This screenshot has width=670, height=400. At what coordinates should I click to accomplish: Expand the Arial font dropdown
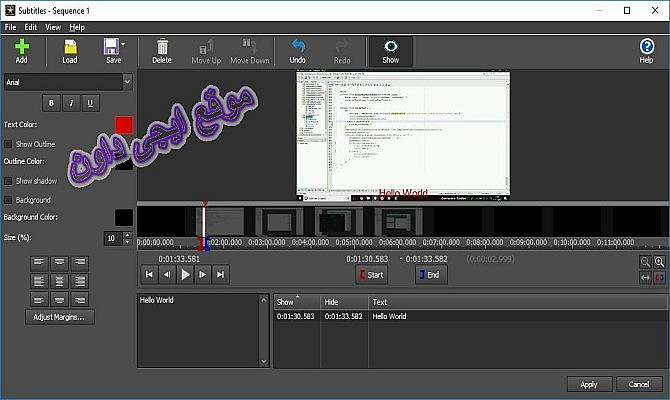click(x=127, y=81)
